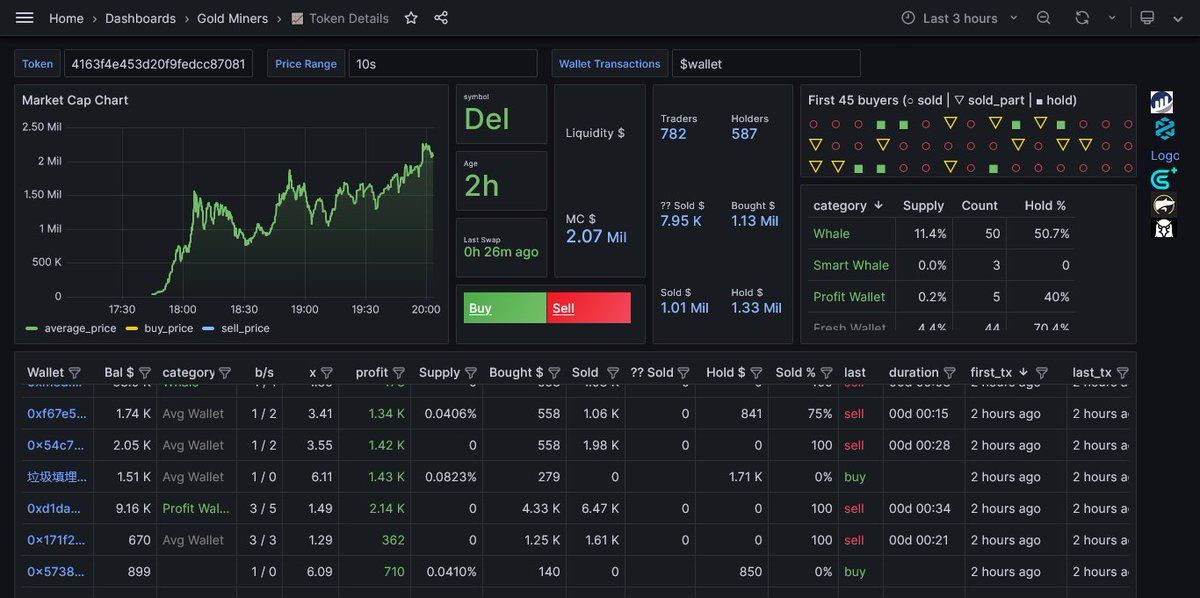The image size is (1200, 598).
Task: Click the b/s column header
Action: coord(264,372)
